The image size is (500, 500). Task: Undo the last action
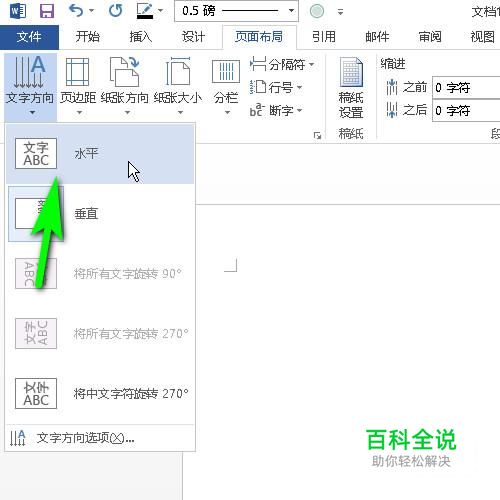tap(76, 11)
